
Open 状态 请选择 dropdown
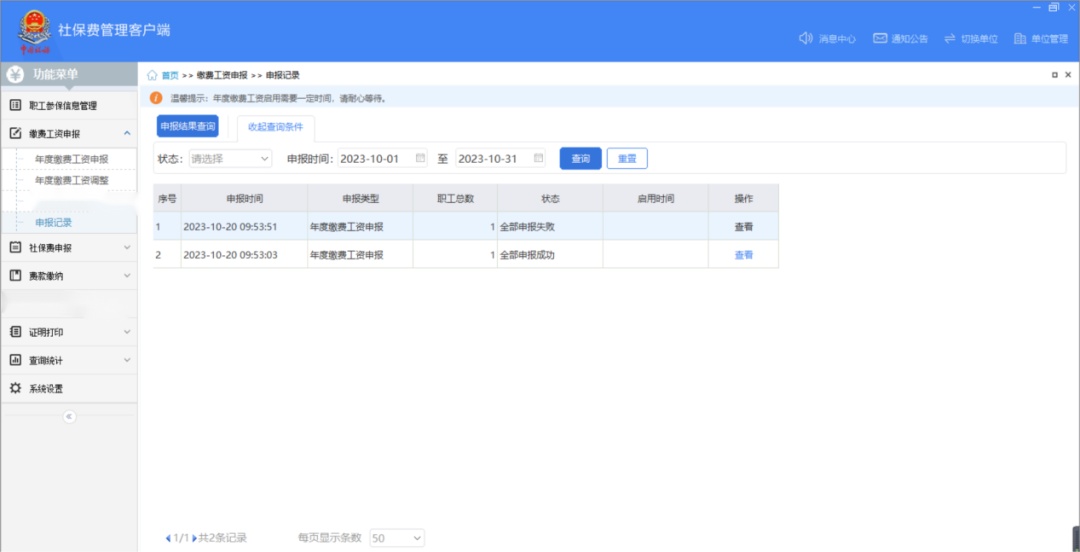coord(230,158)
